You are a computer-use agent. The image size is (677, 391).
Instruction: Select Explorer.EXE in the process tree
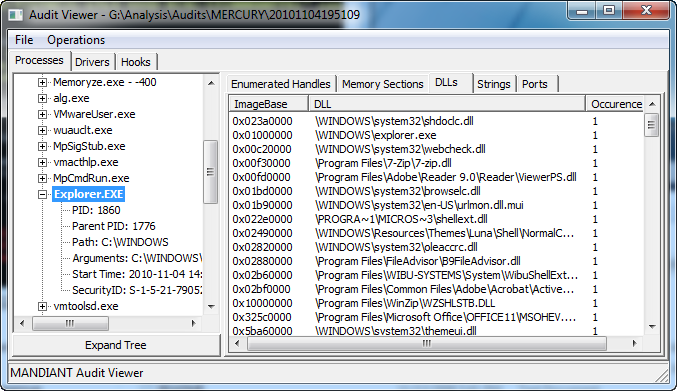(x=89, y=194)
